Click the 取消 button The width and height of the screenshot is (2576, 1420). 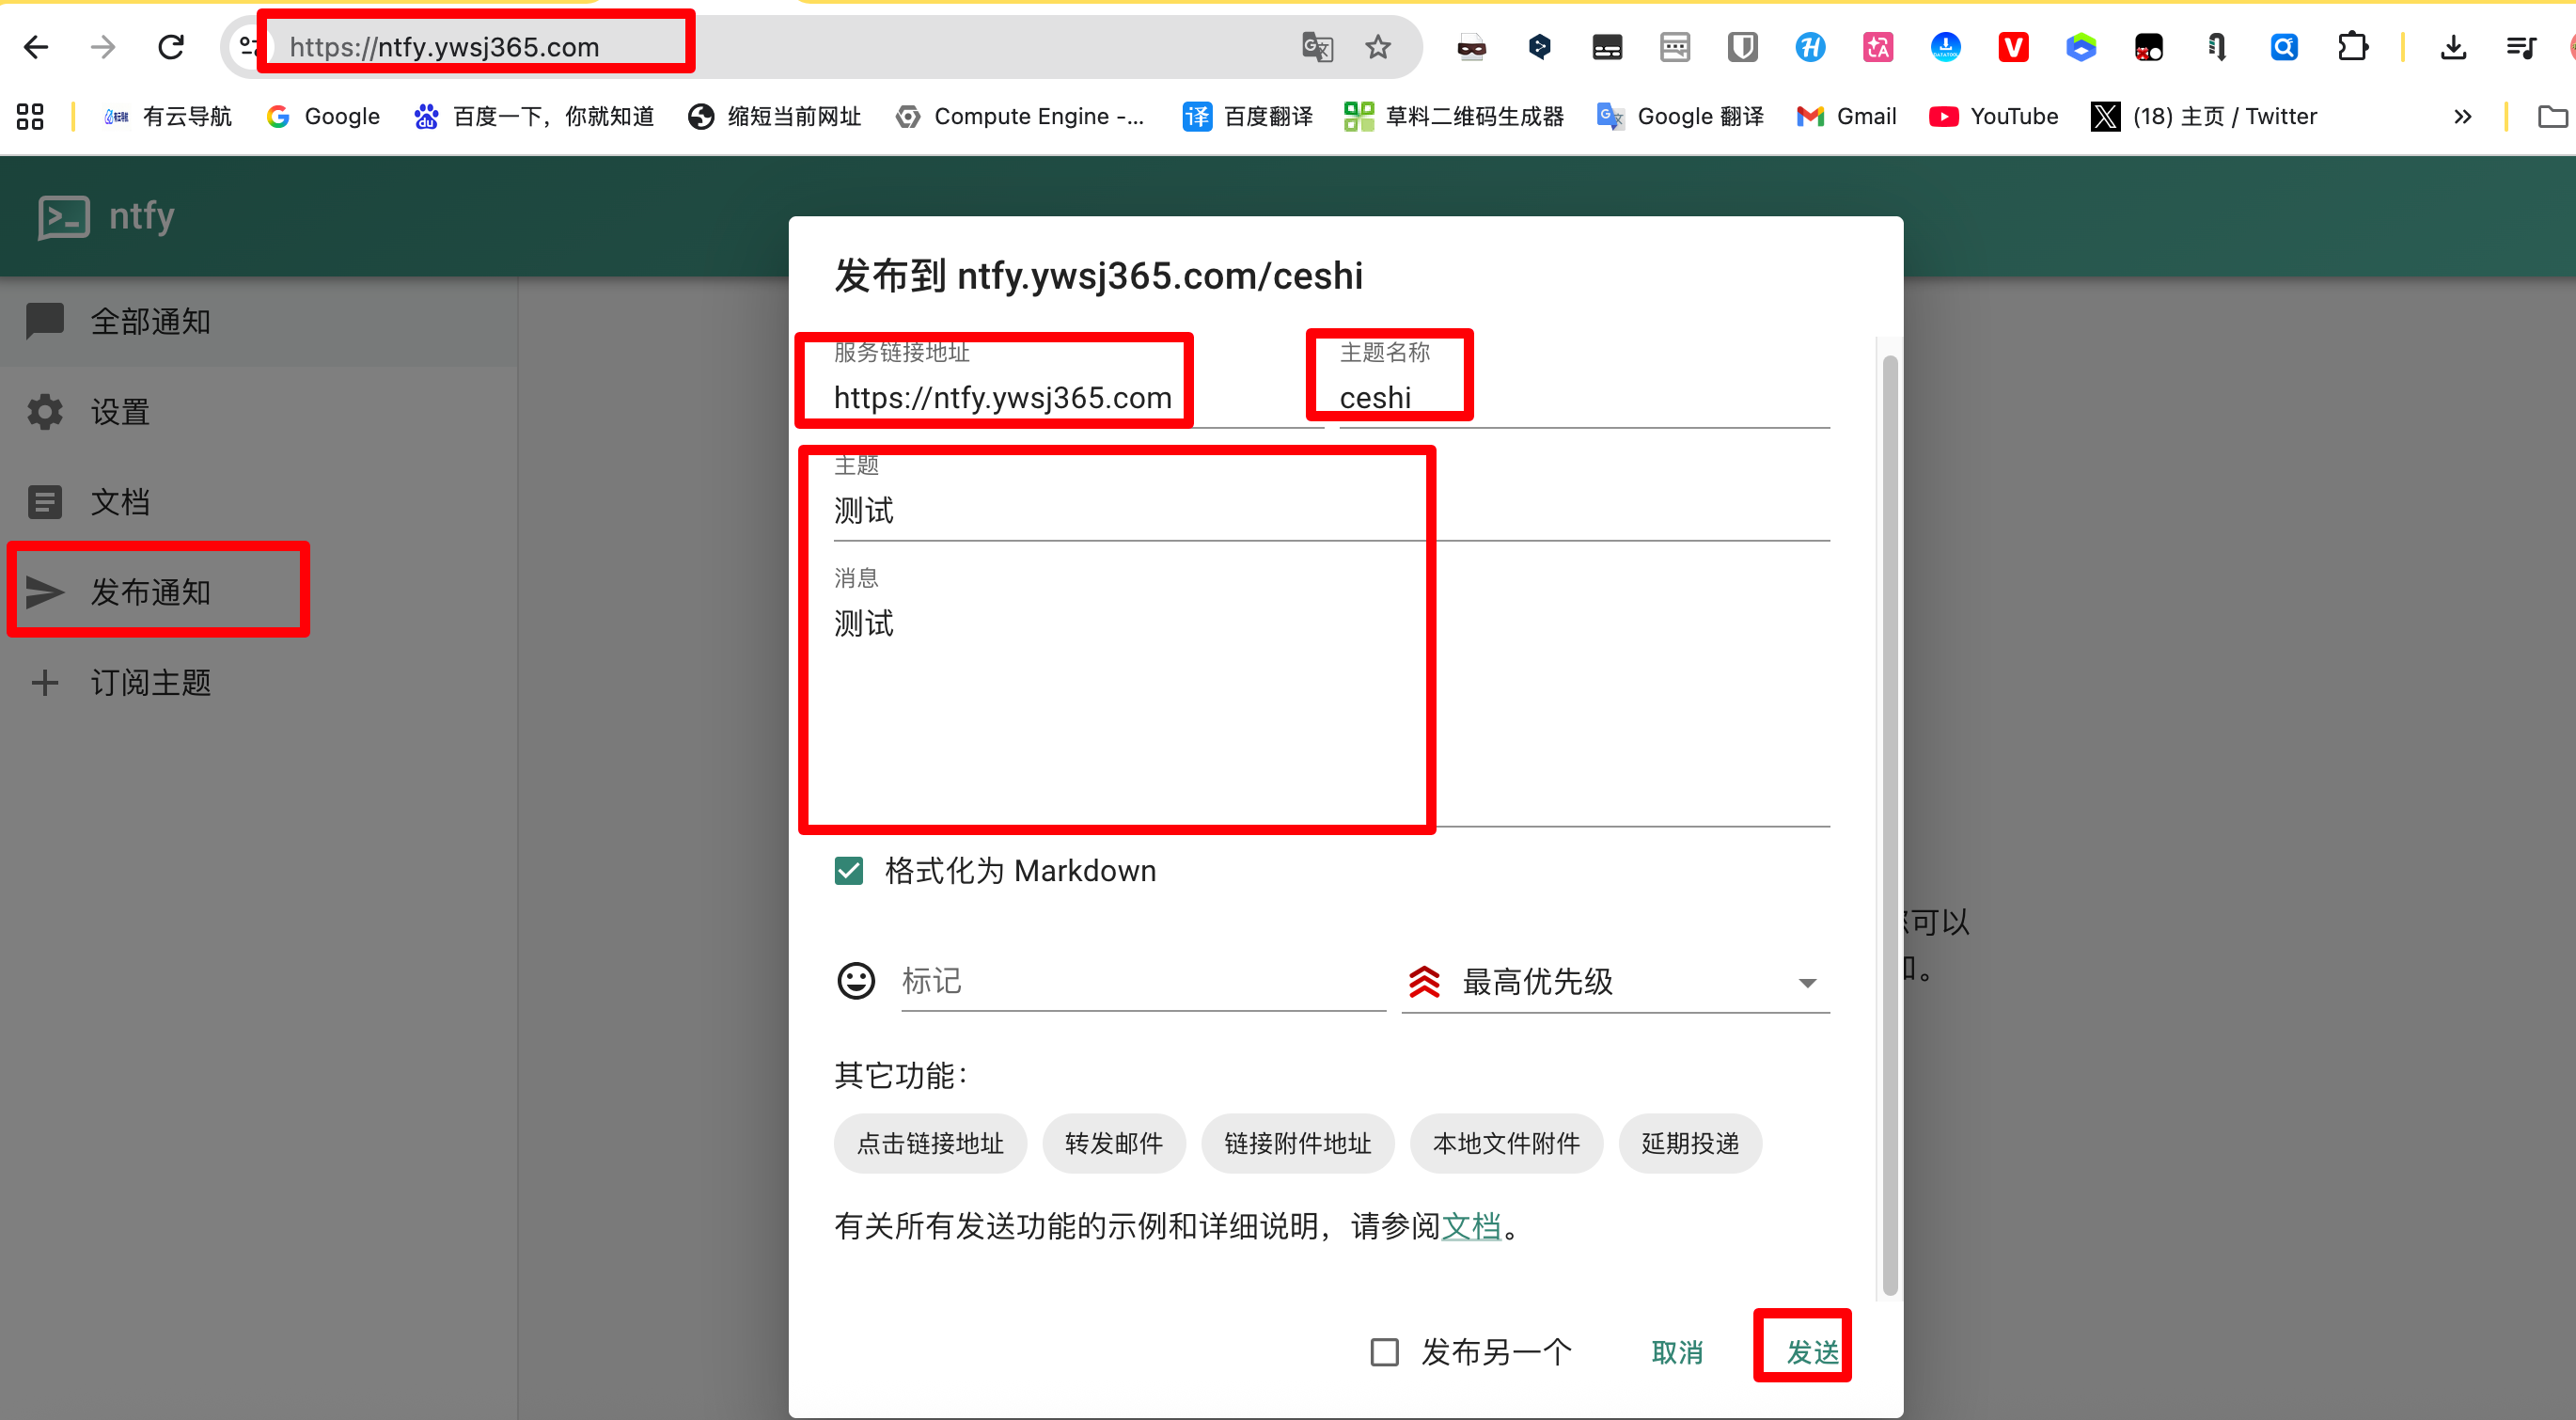(x=1677, y=1352)
